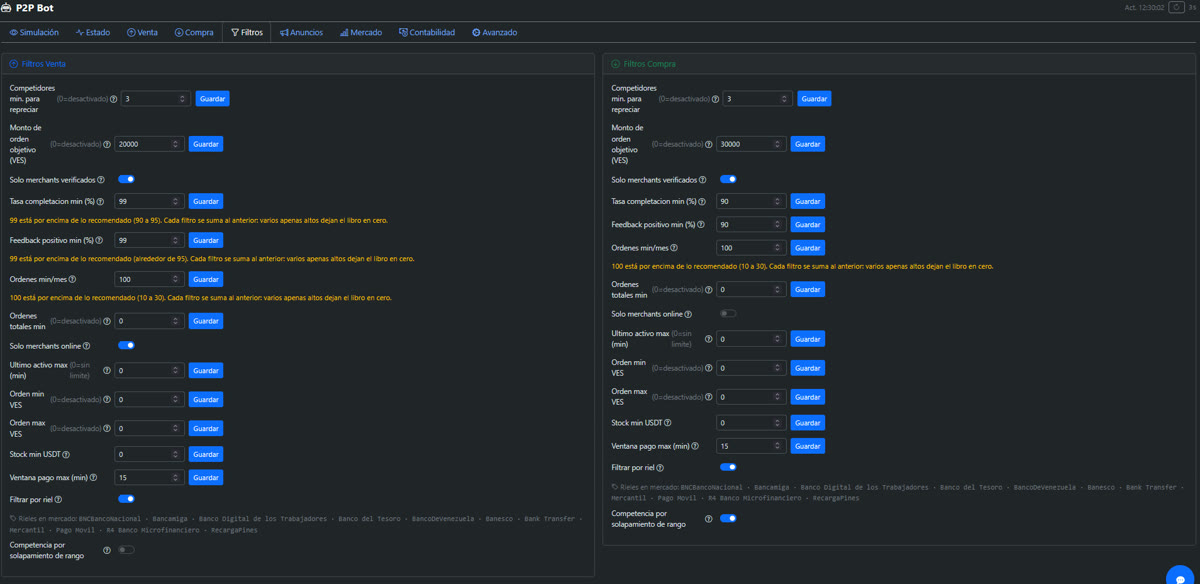Click Guardar next to Monto 20000
The height and width of the screenshot is (584, 1200).
pyautogui.click(x=206, y=144)
